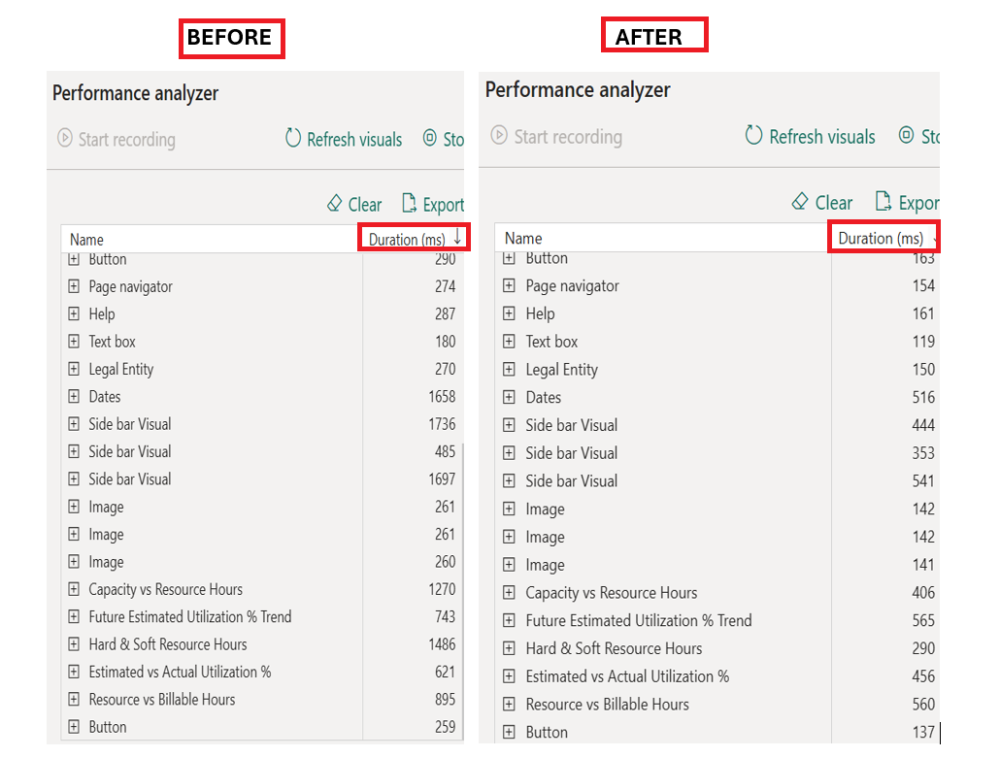Click Refresh visuals icon in BEFORE panel
This screenshot has width=1000, height=757.
coord(293,139)
